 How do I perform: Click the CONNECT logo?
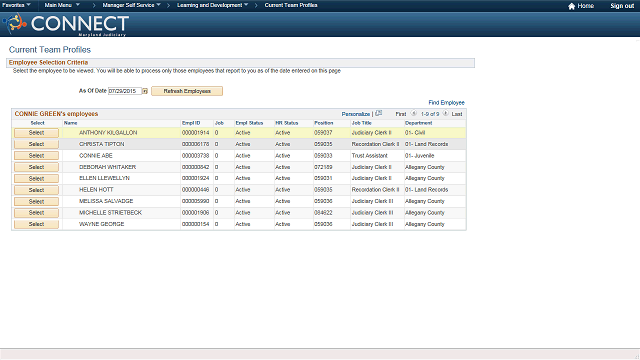pyautogui.click(x=66, y=24)
